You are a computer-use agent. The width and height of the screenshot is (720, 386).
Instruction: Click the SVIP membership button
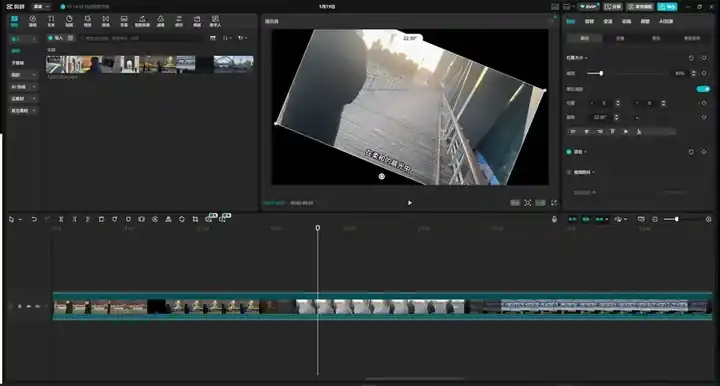click(588, 6)
